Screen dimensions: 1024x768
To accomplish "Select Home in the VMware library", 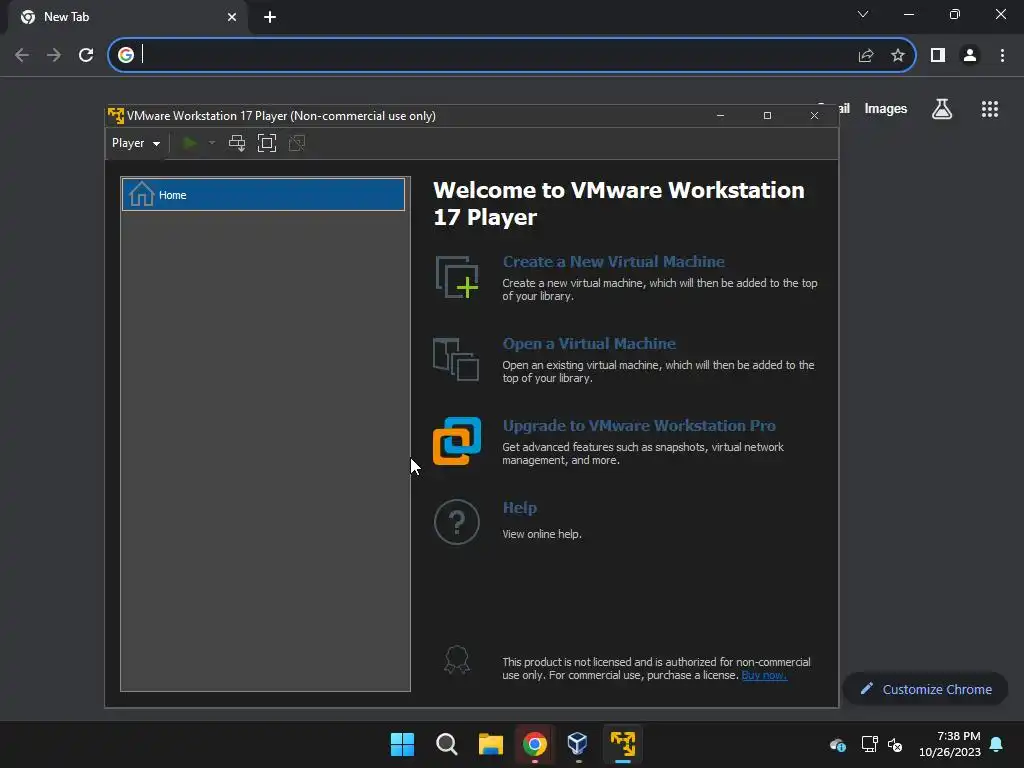I will [x=263, y=195].
